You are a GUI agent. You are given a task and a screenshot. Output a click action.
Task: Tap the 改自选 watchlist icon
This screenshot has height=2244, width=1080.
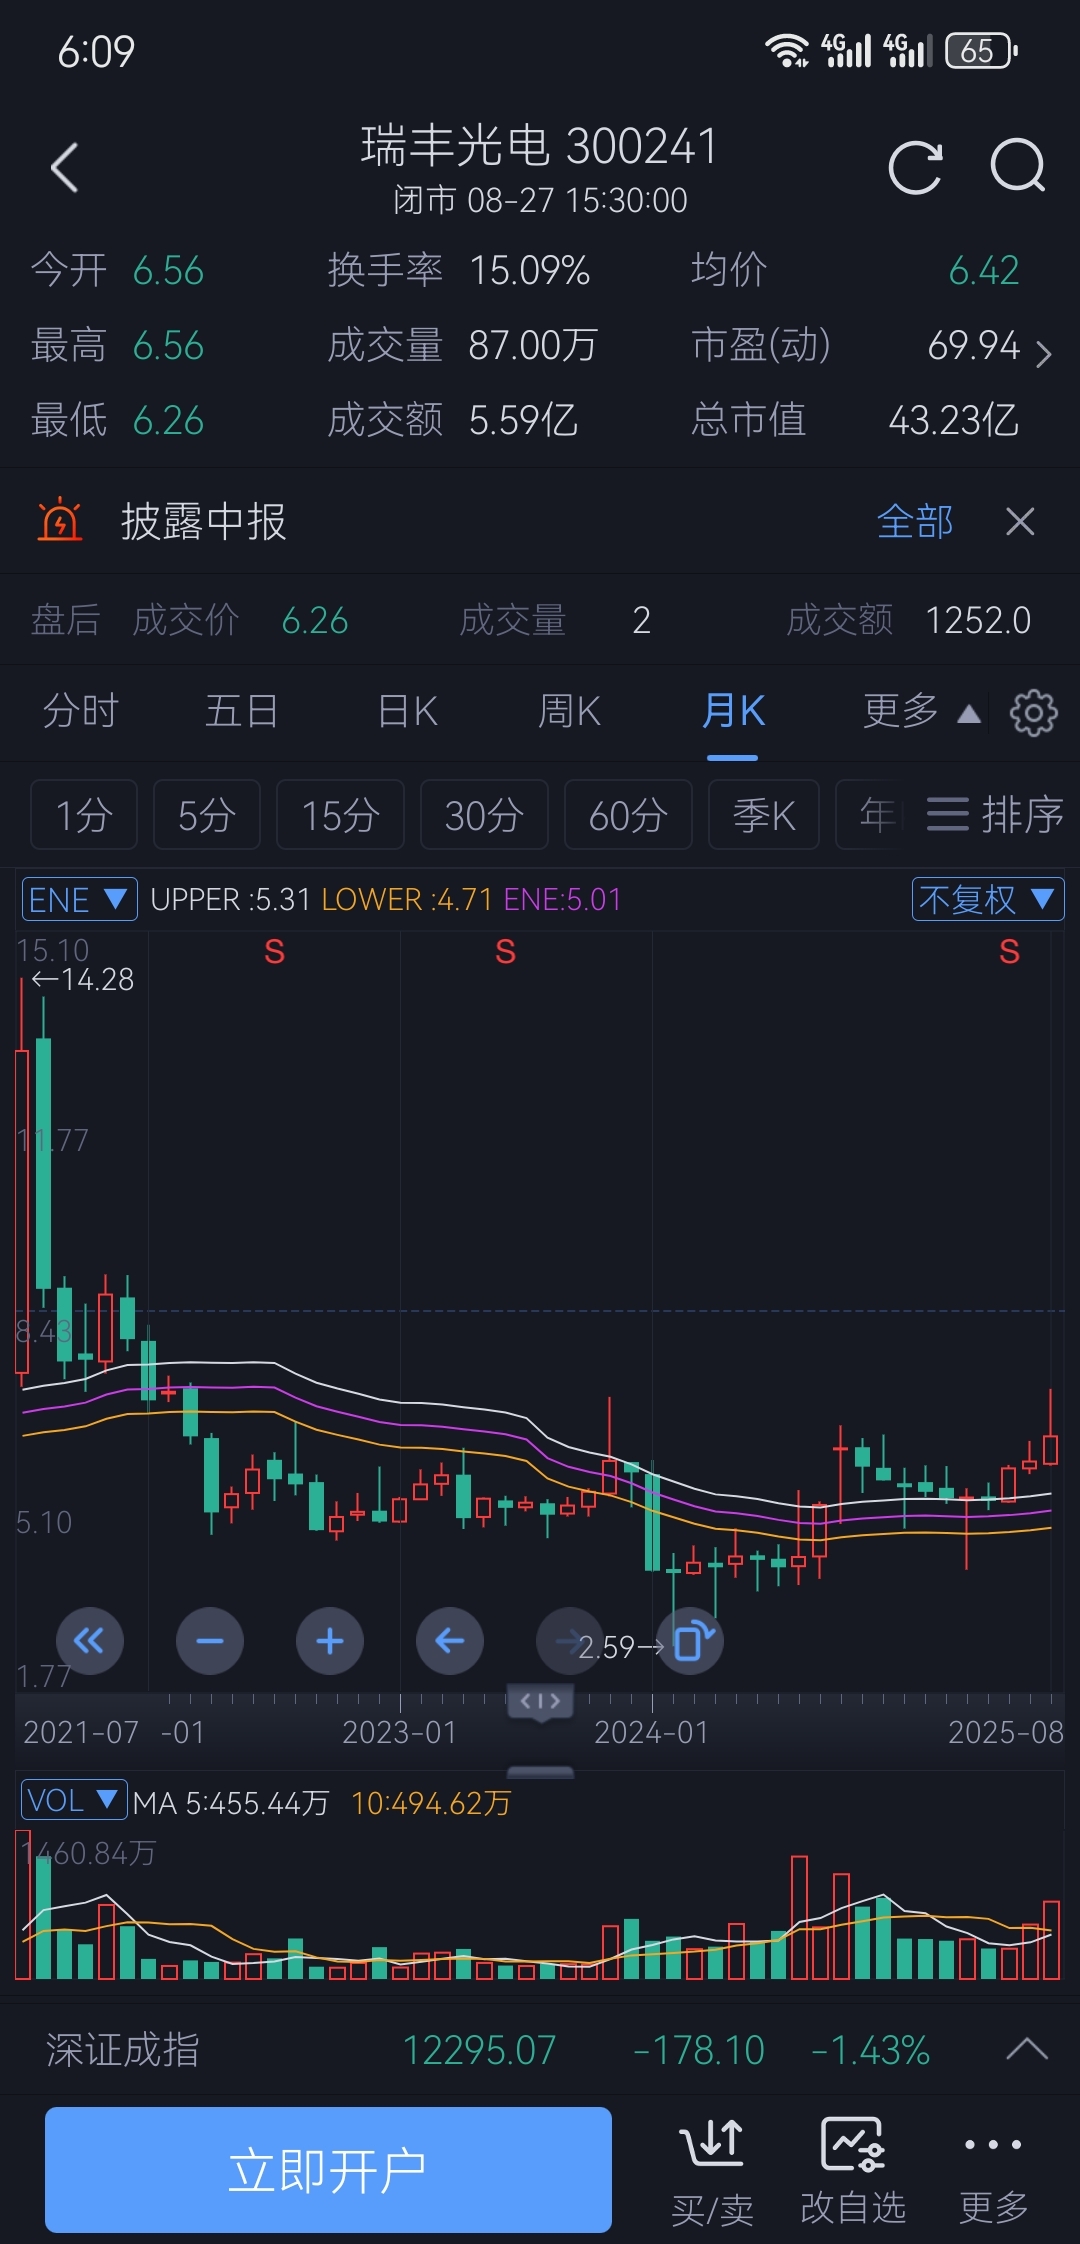point(853,2171)
